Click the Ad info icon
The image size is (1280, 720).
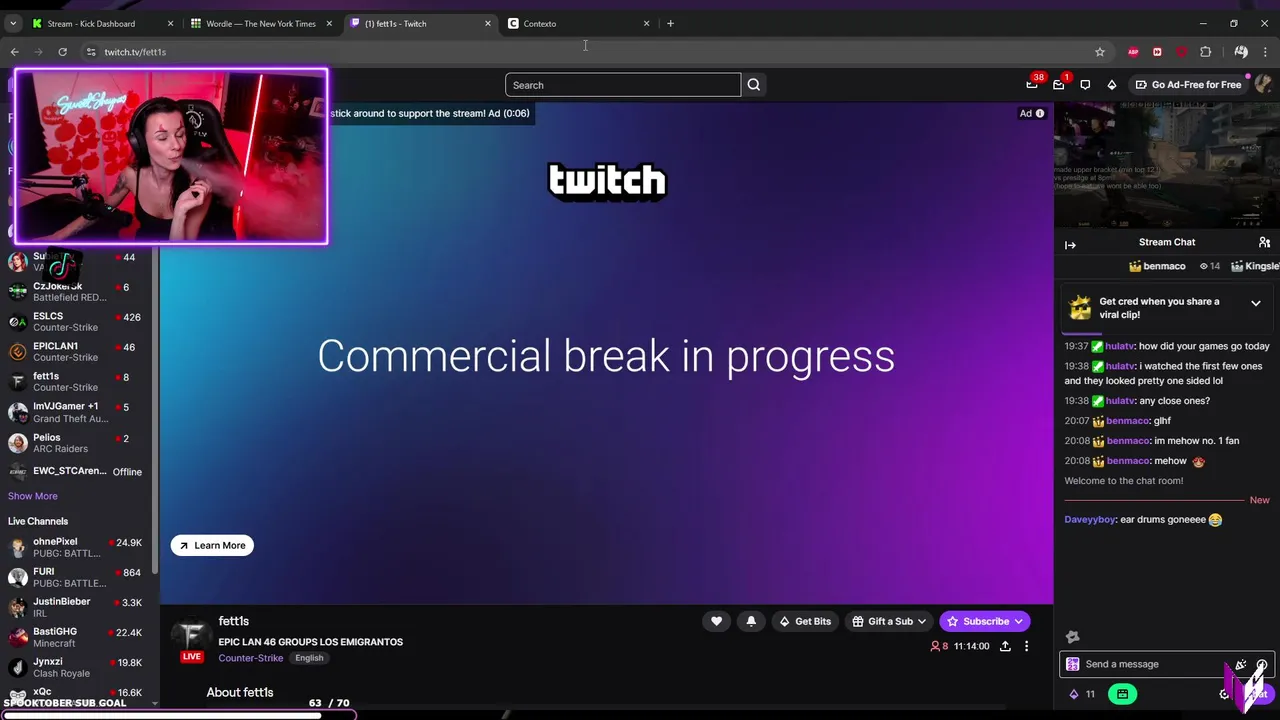pyautogui.click(x=1040, y=113)
